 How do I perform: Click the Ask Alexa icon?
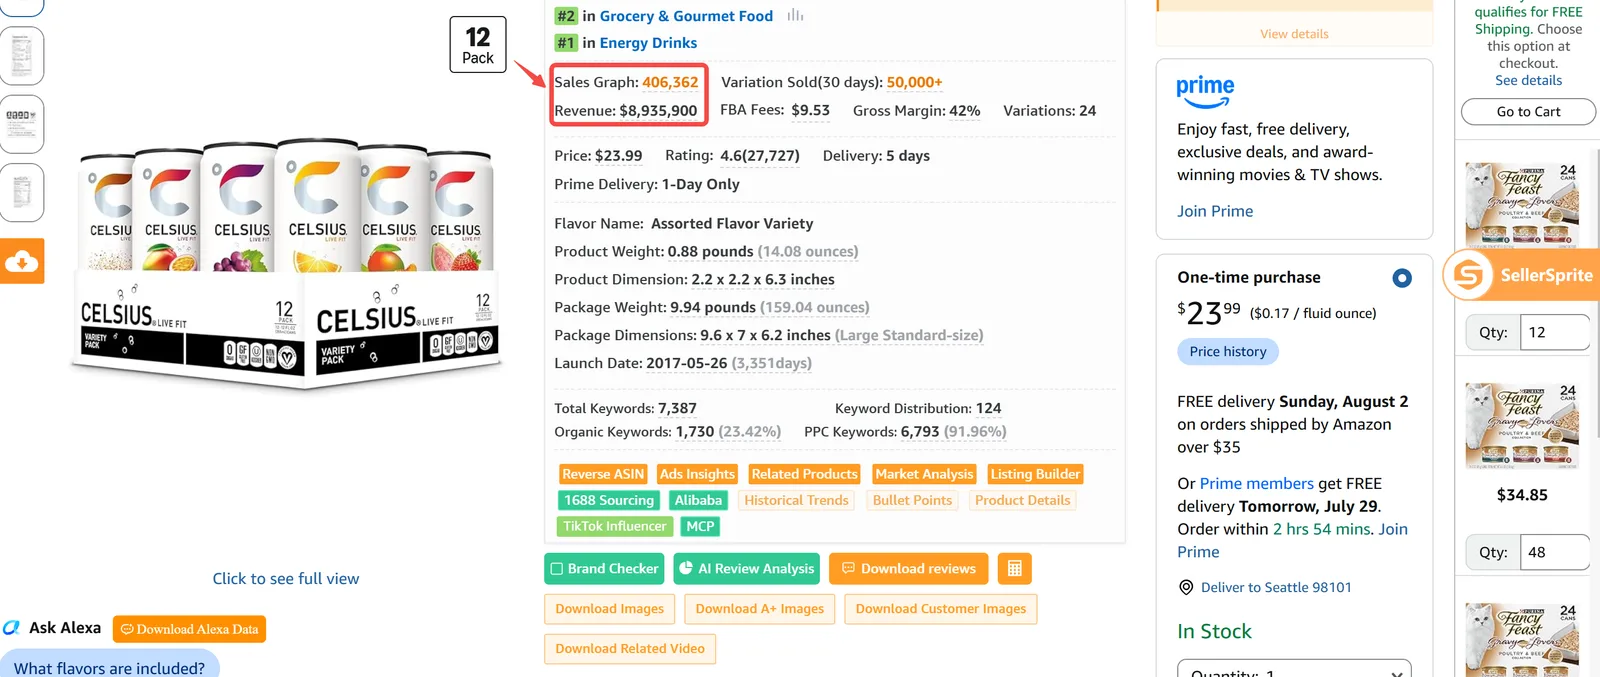(11, 628)
